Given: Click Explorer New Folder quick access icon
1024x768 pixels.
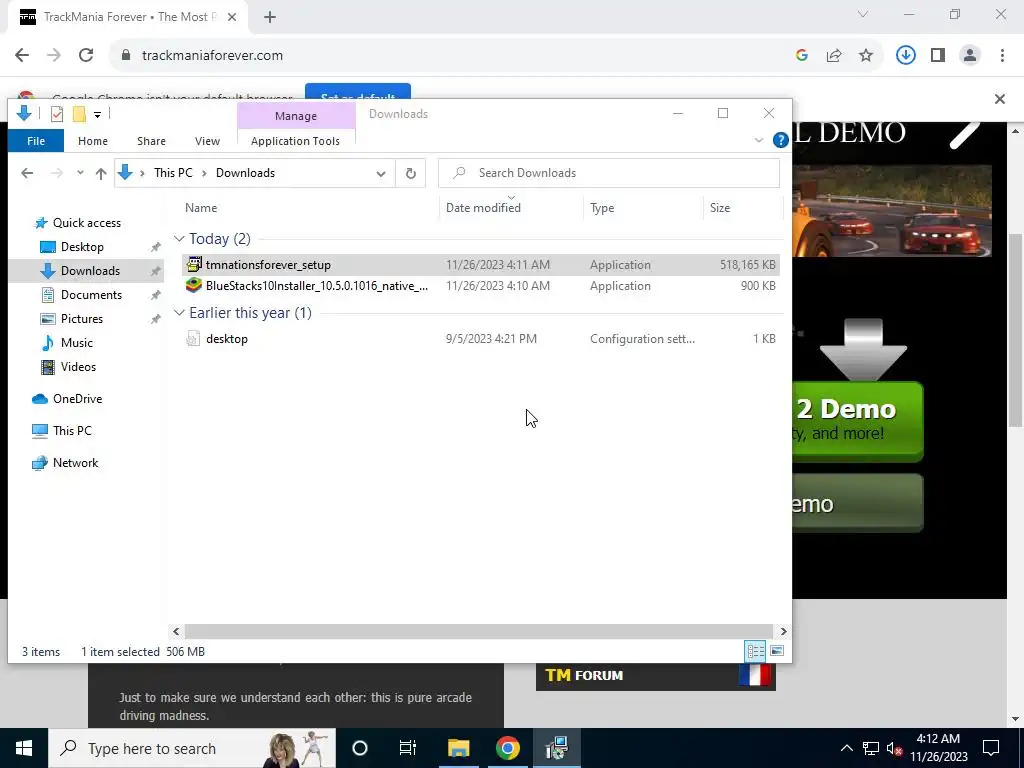Looking at the screenshot, I should (79, 114).
